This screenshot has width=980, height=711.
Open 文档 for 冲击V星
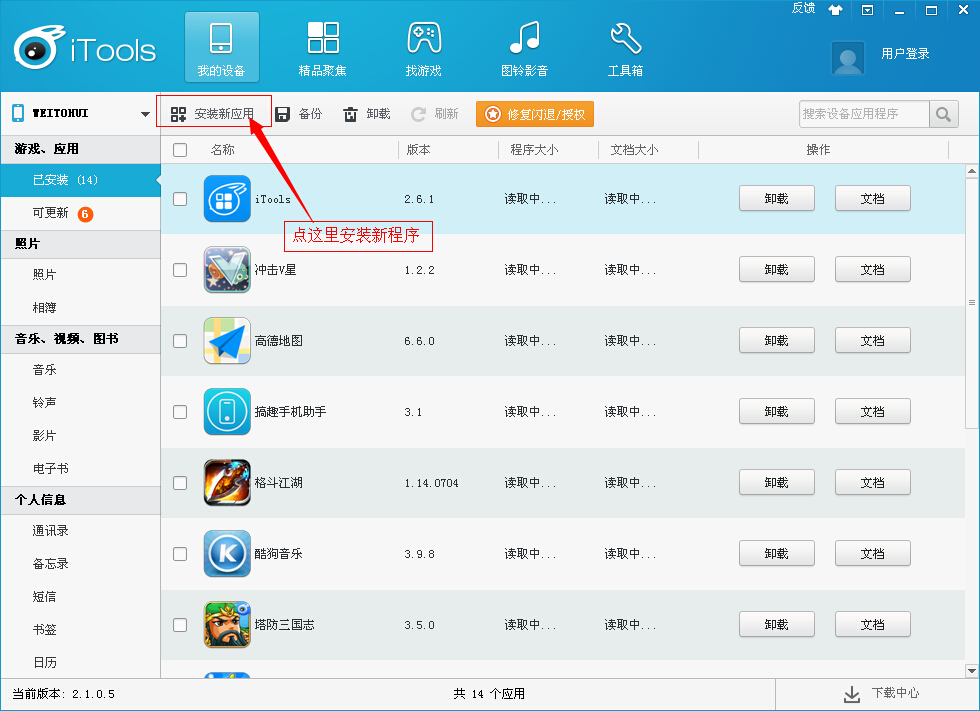coord(872,270)
